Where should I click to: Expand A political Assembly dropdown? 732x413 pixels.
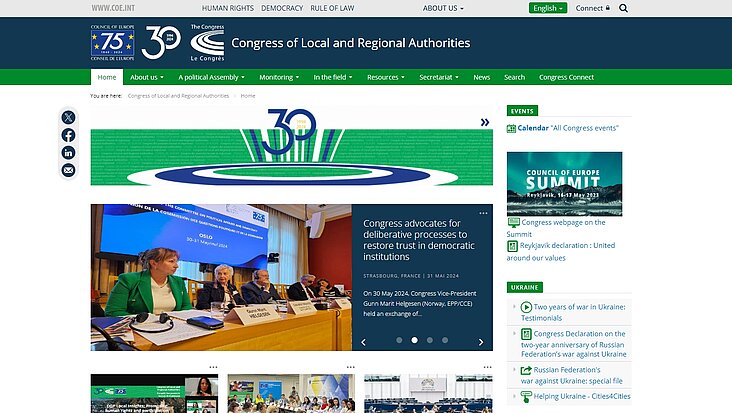click(x=211, y=77)
